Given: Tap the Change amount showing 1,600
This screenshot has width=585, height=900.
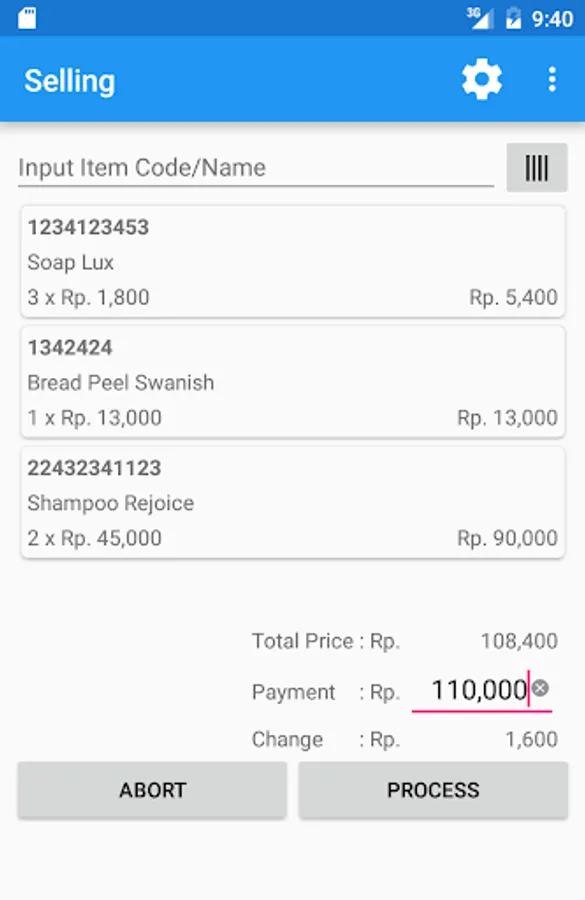Looking at the screenshot, I should tap(534, 739).
